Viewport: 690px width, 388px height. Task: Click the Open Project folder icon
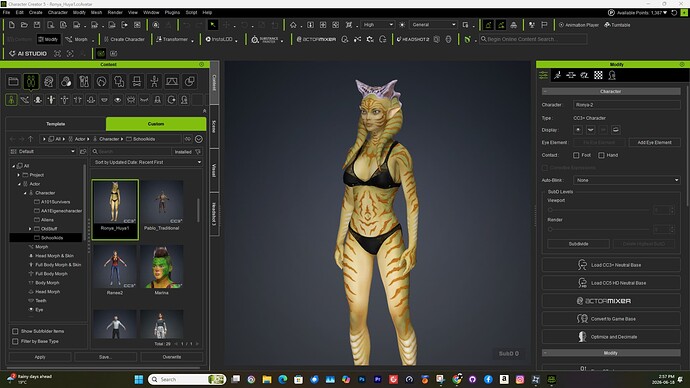tap(24, 25)
